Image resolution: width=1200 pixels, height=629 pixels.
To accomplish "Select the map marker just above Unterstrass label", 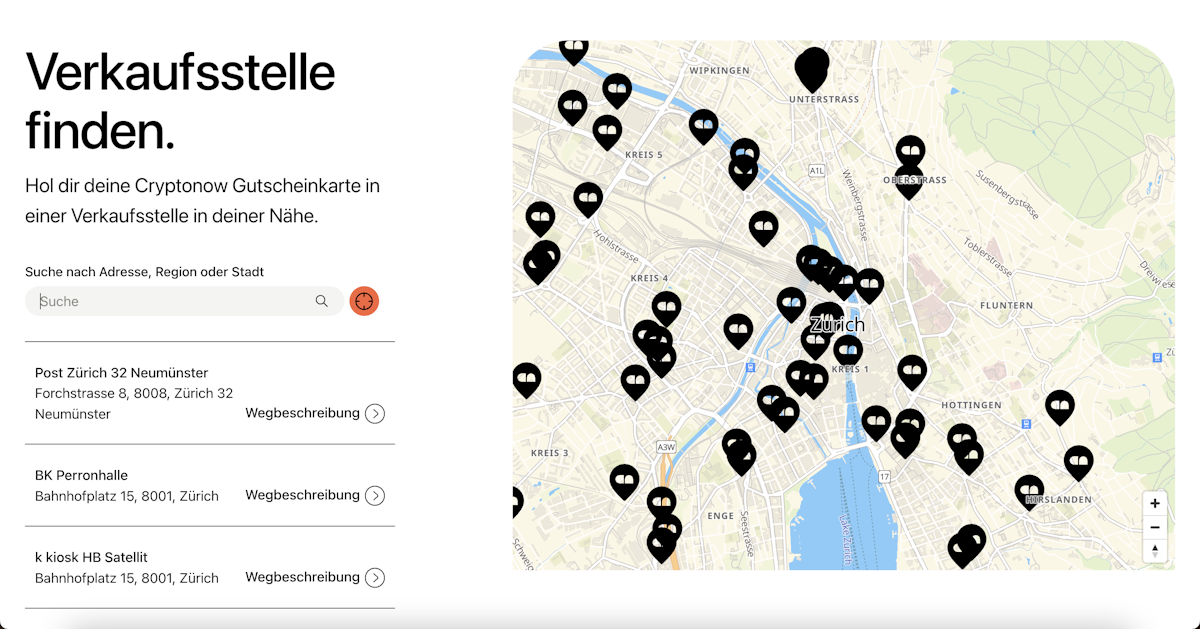I will coord(813,70).
